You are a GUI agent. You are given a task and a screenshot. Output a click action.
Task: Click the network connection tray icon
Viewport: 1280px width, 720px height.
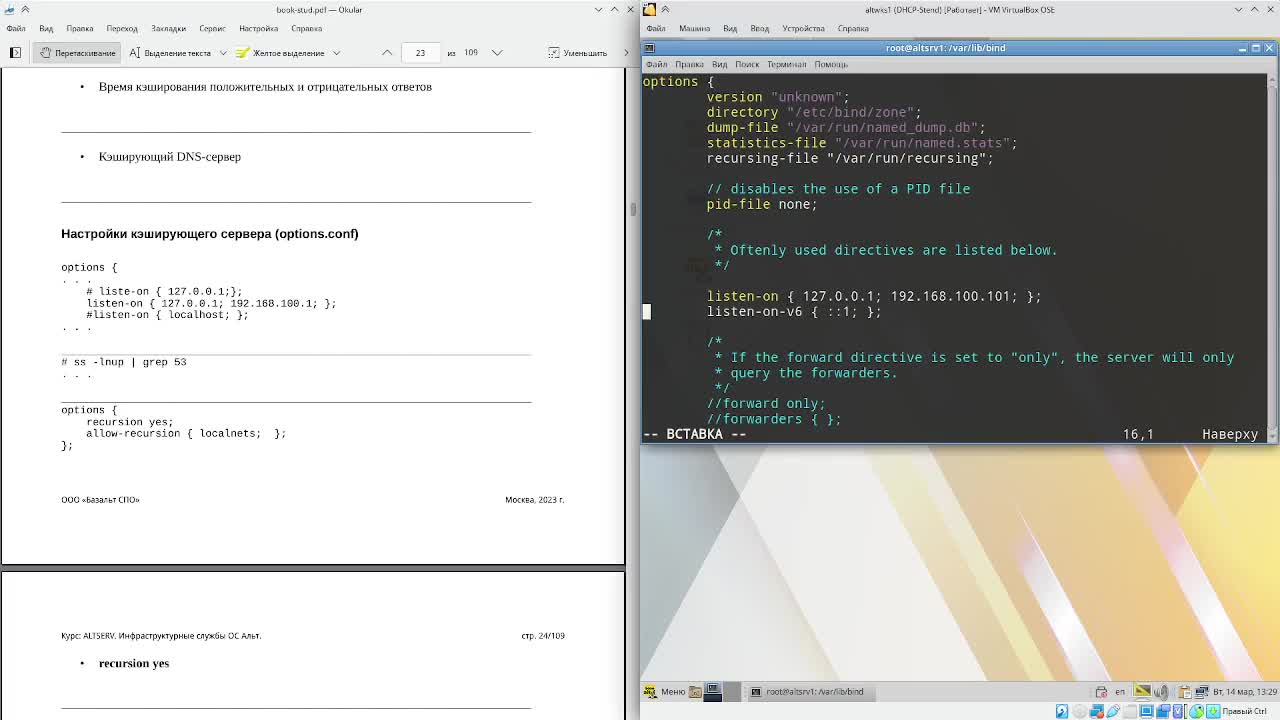(x=1200, y=691)
